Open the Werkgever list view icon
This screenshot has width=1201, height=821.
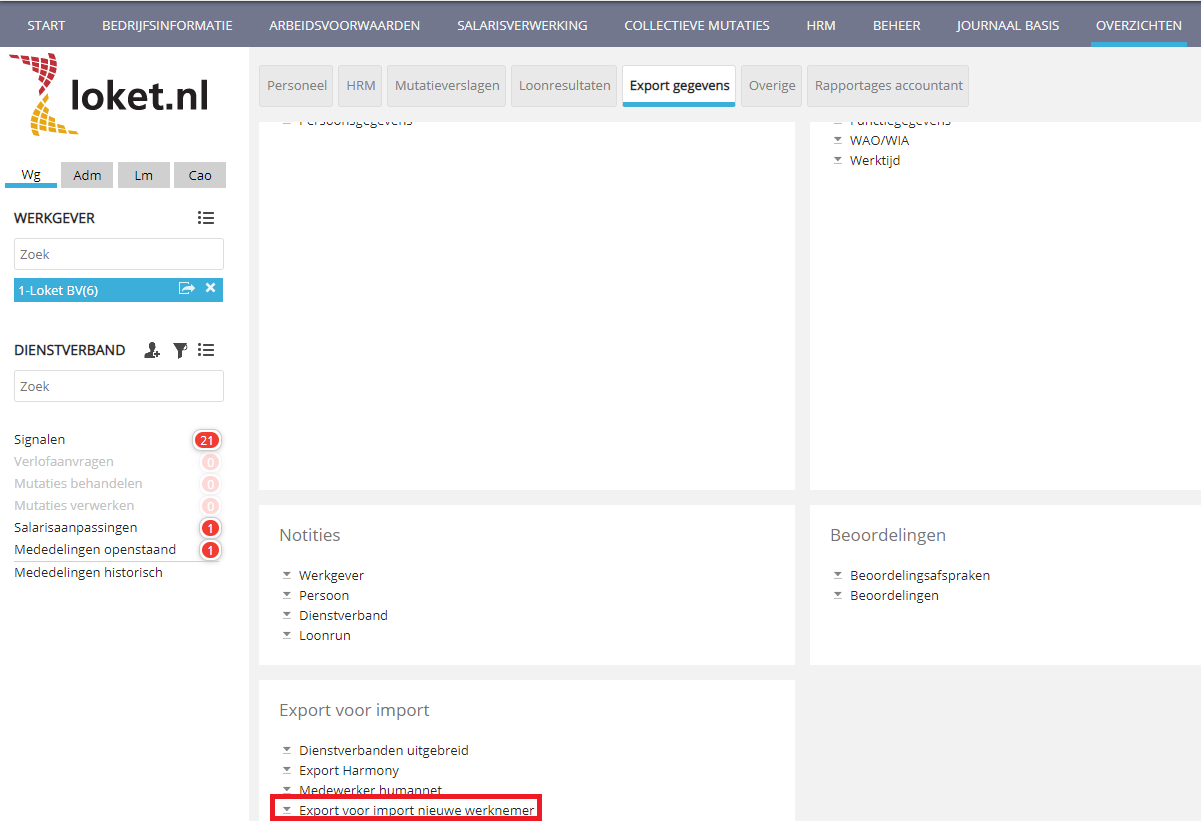[x=206, y=218]
